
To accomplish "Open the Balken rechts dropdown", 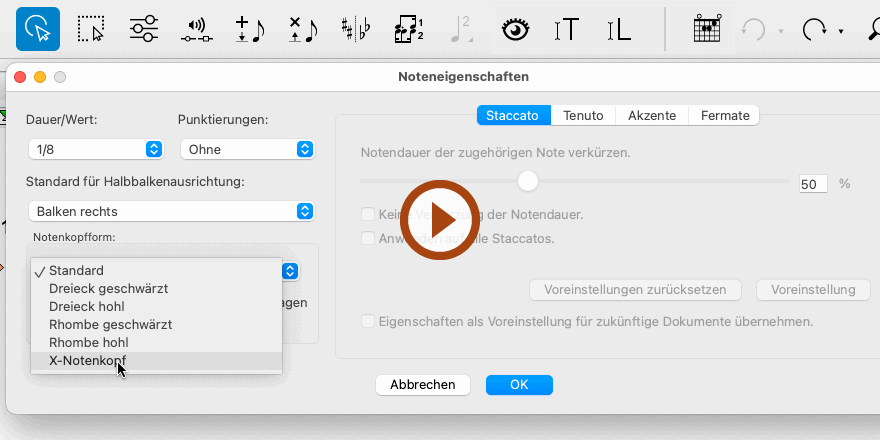I will 171,211.
